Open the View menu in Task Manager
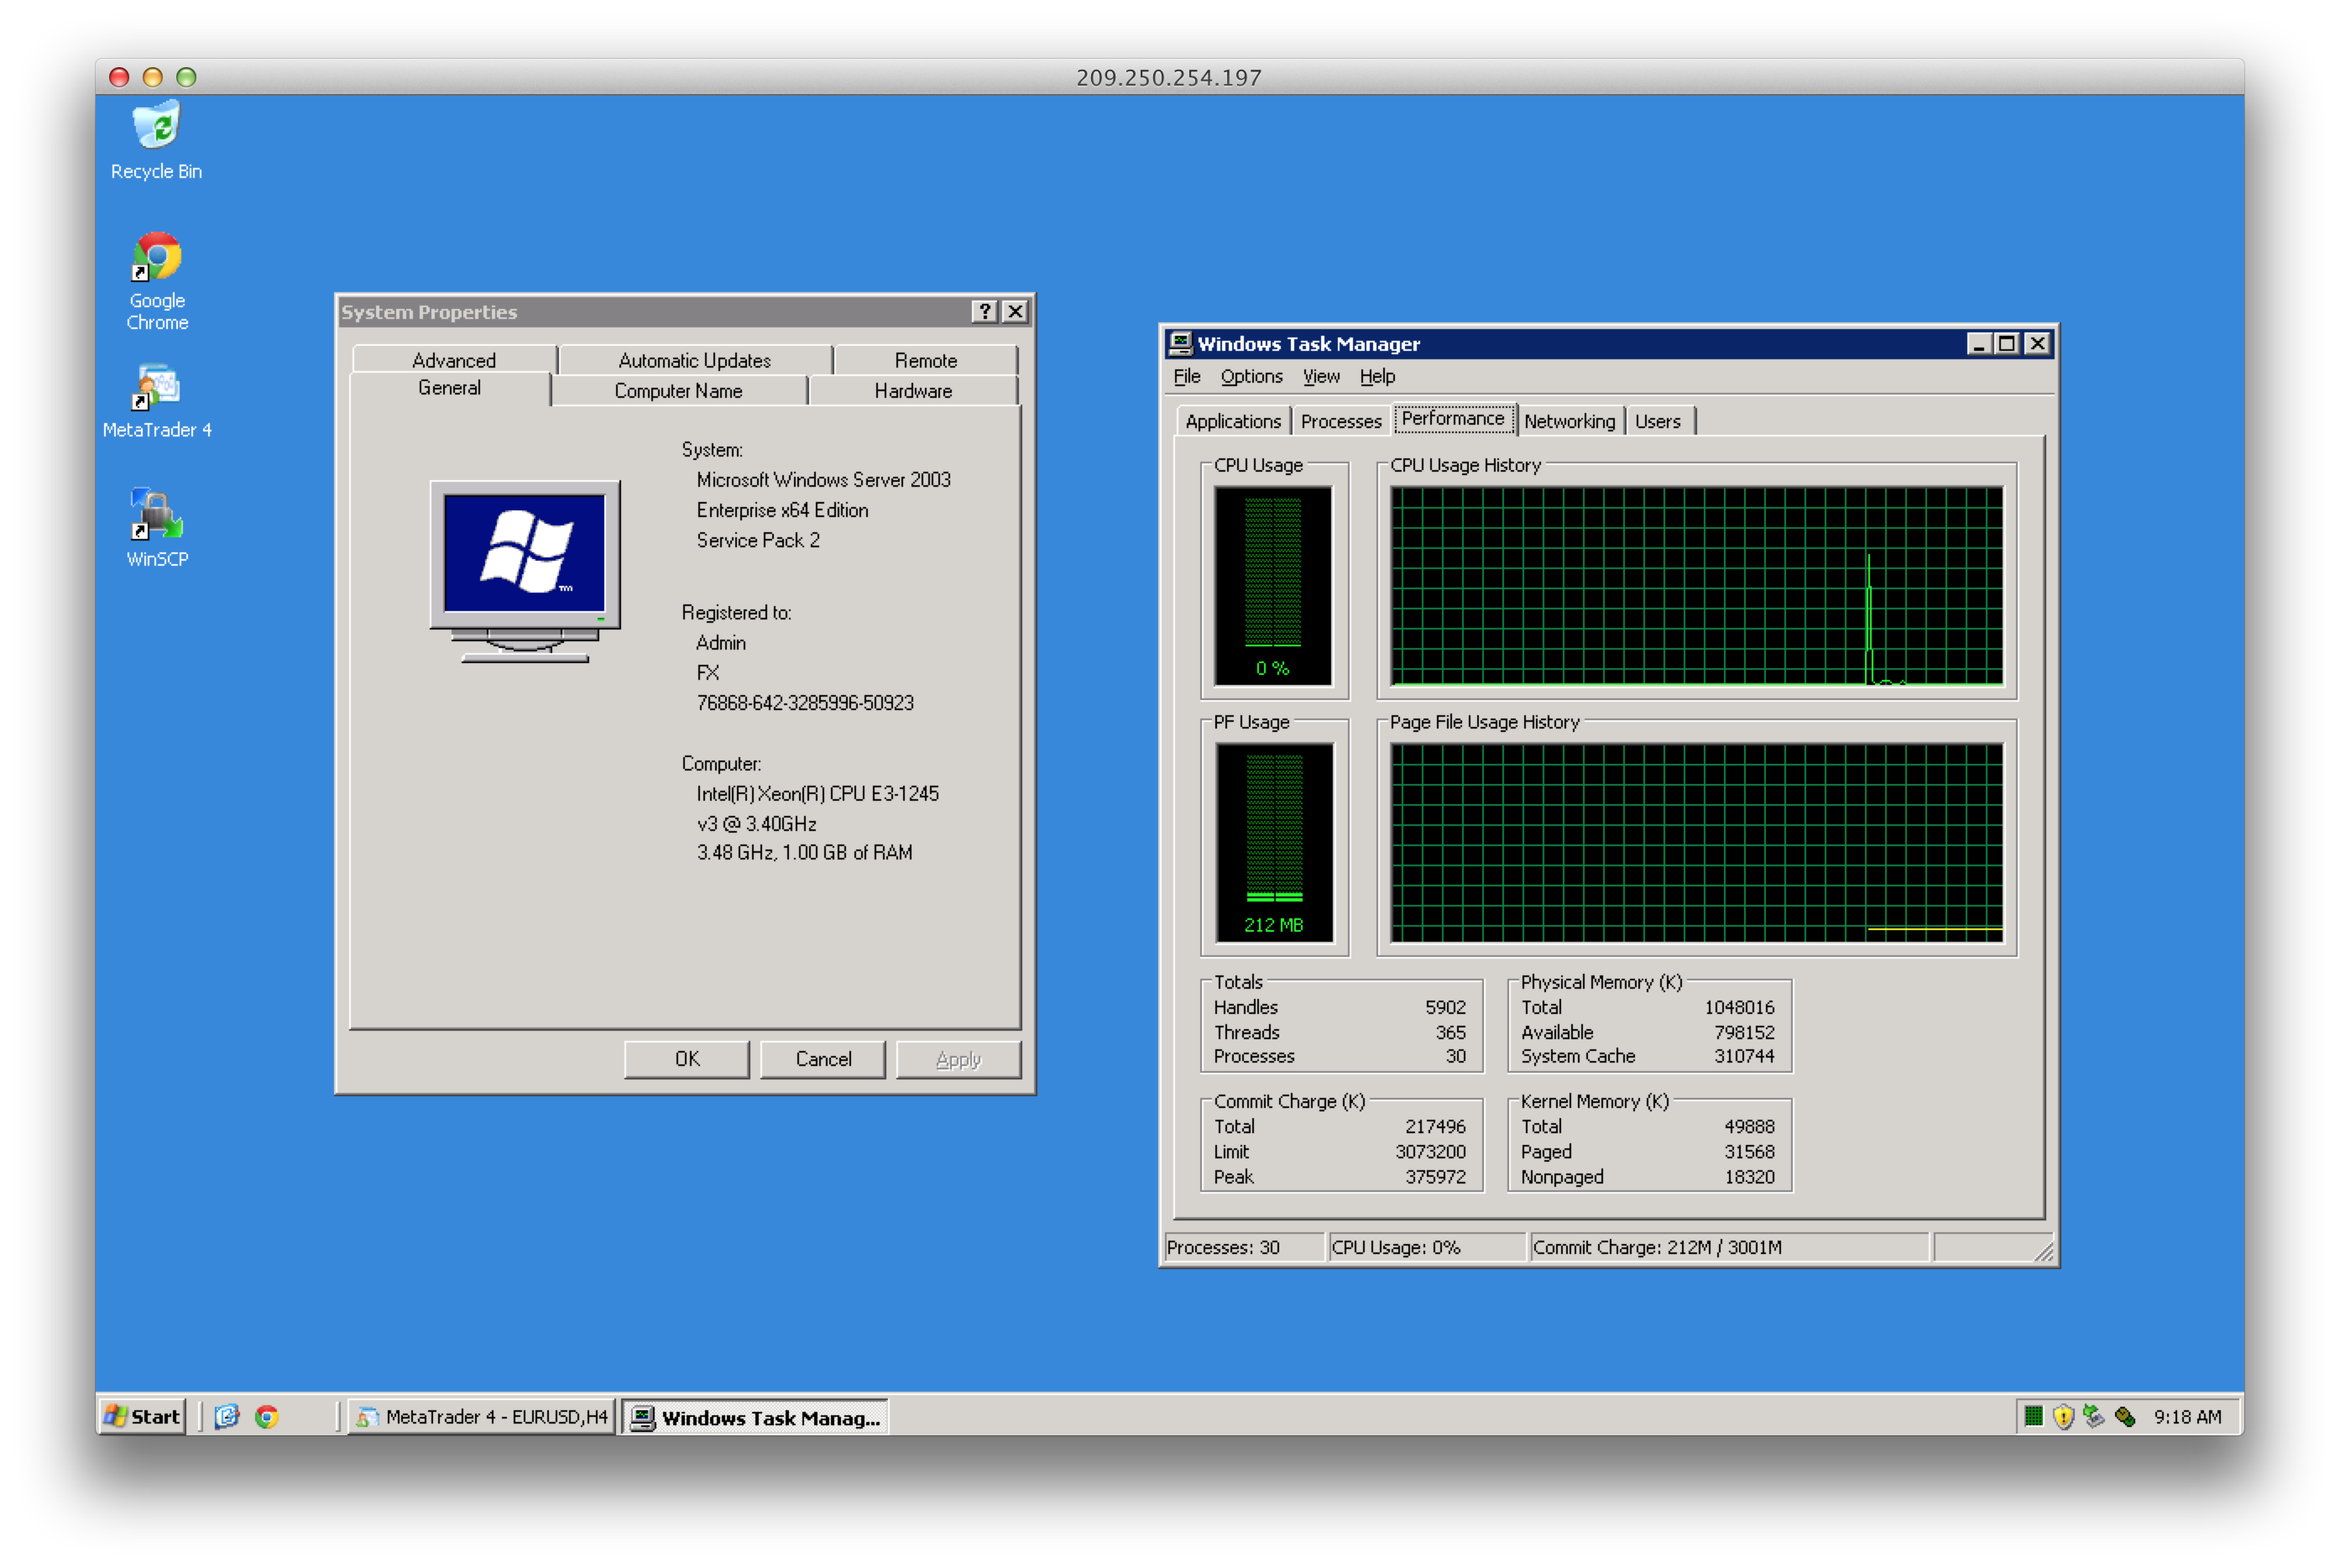 pyautogui.click(x=1320, y=376)
